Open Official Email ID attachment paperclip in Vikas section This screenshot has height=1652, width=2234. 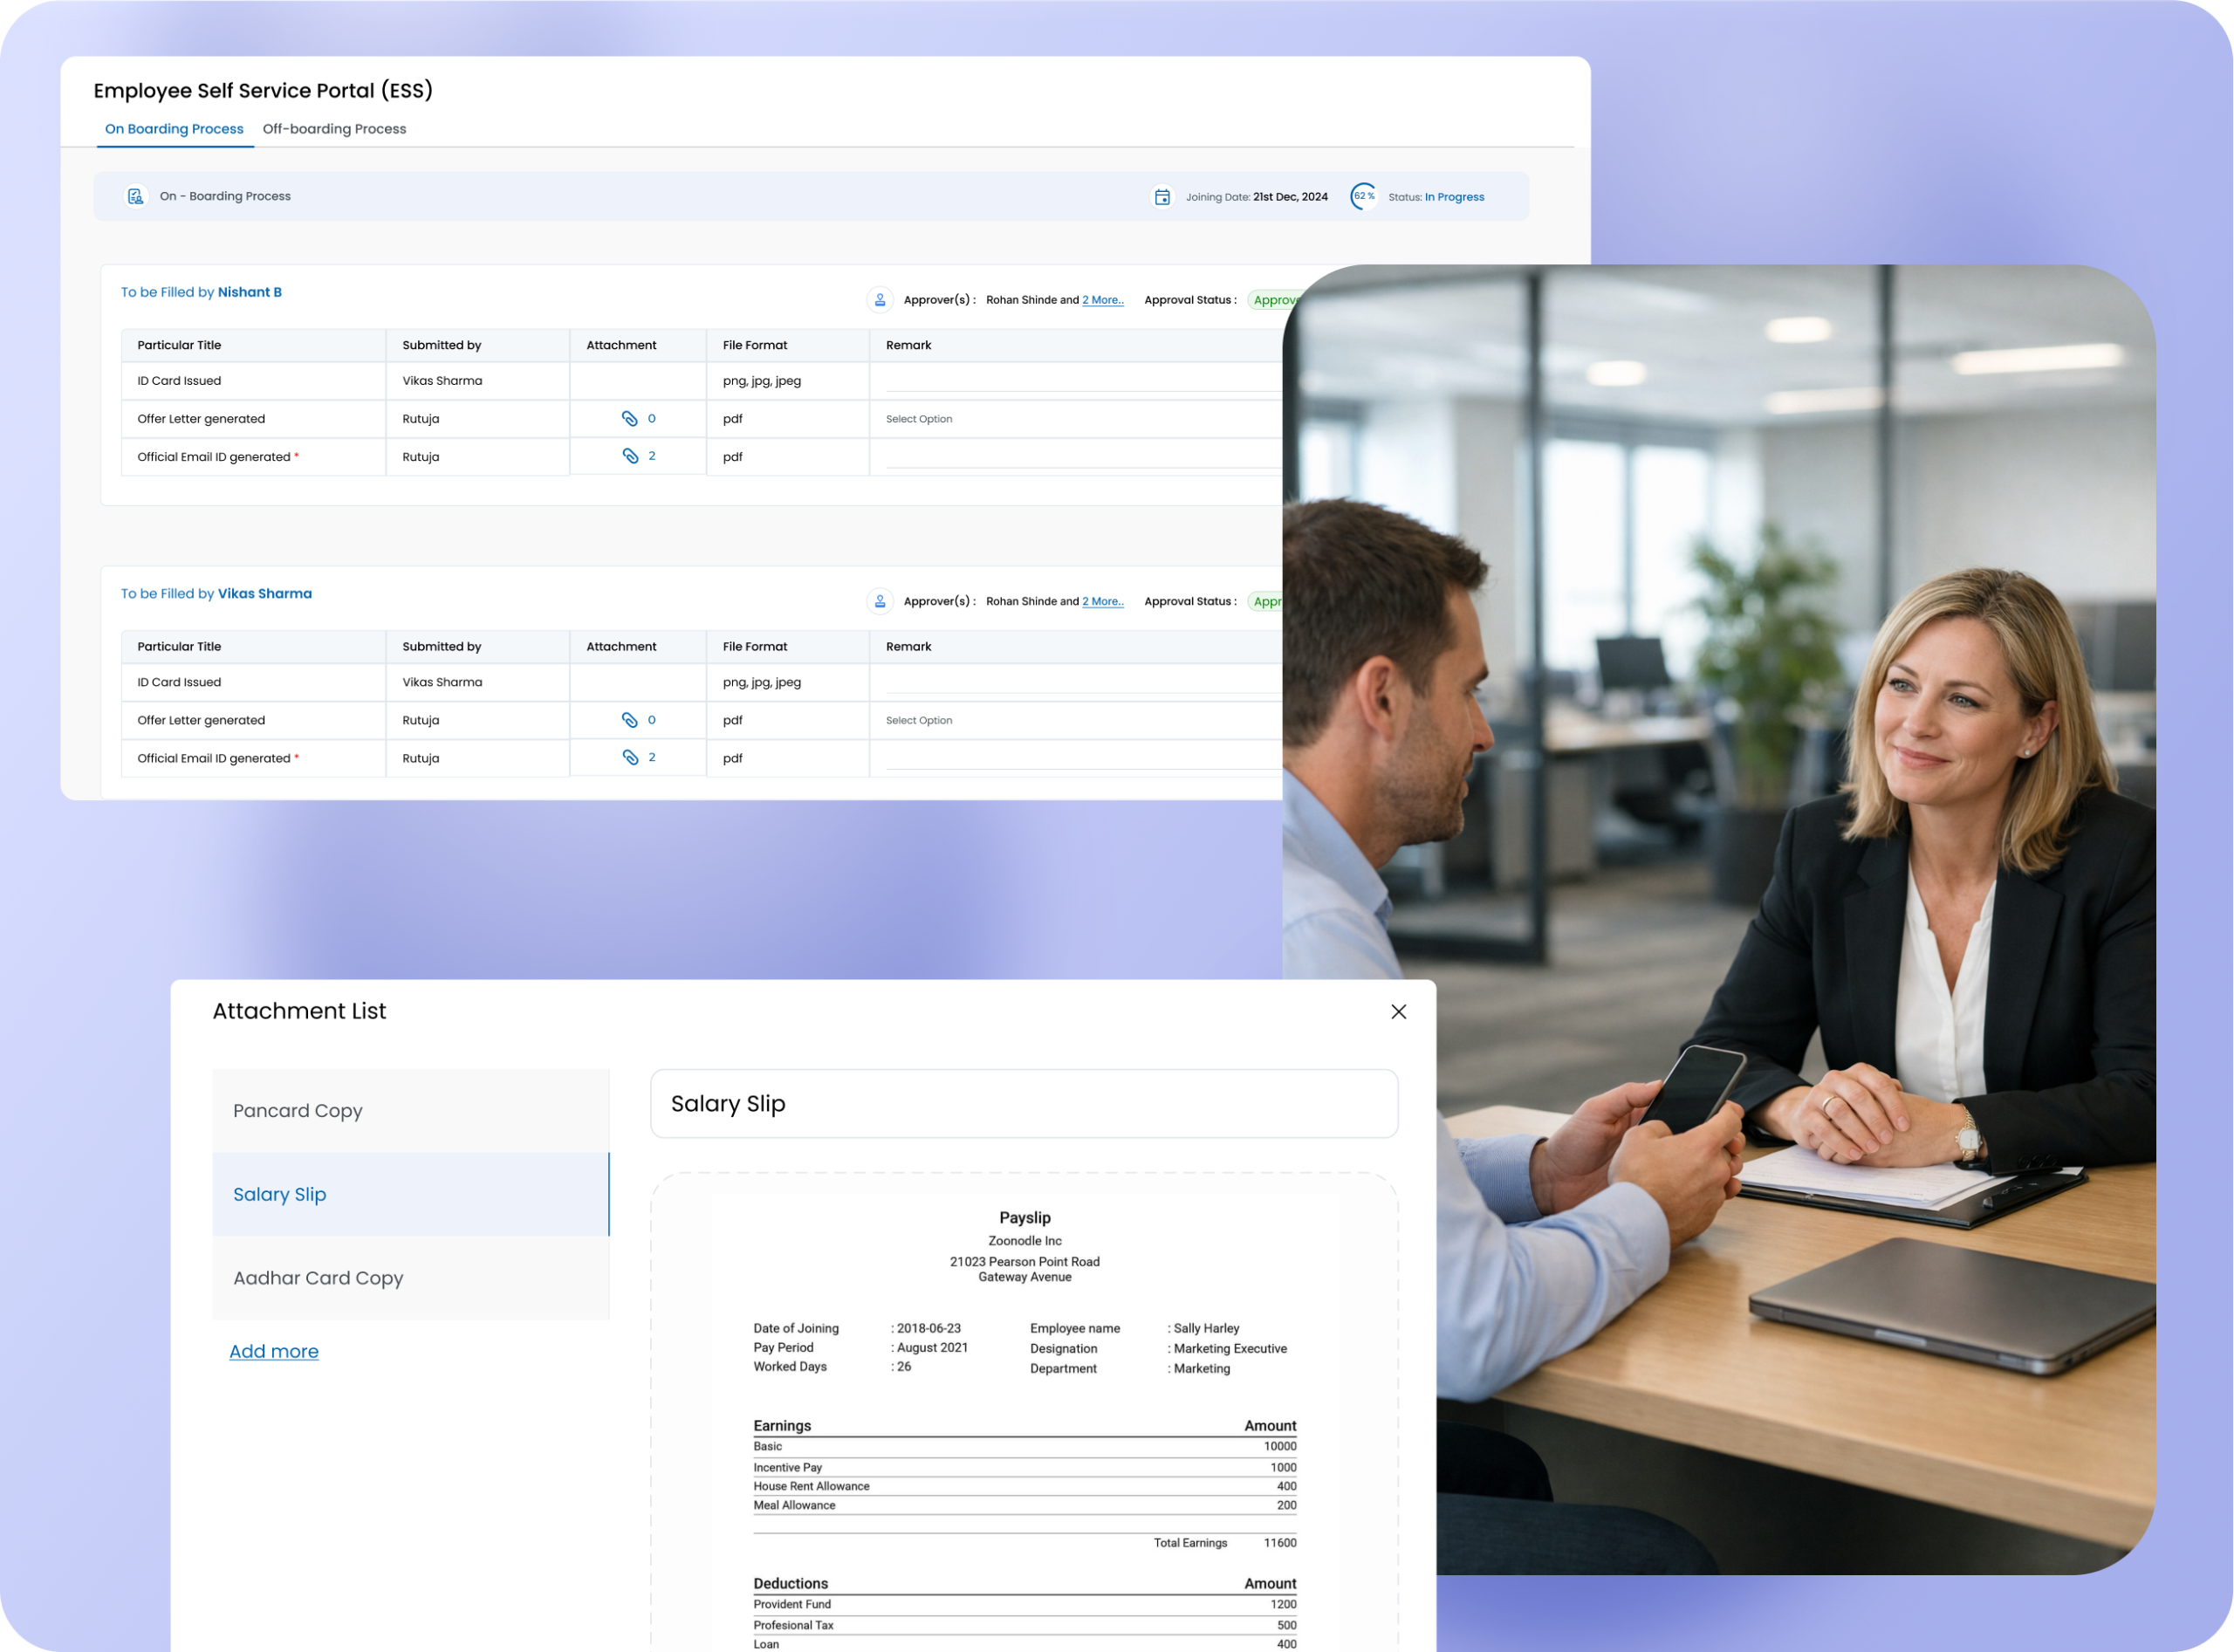tap(630, 757)
